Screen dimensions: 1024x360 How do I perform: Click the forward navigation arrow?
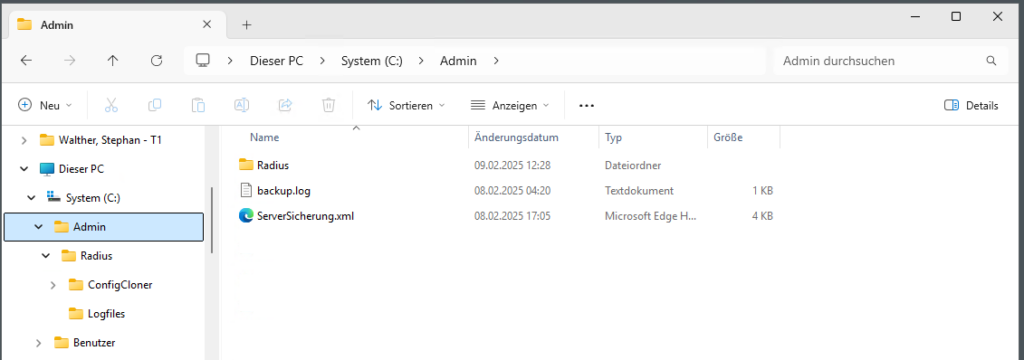point(69,61)
